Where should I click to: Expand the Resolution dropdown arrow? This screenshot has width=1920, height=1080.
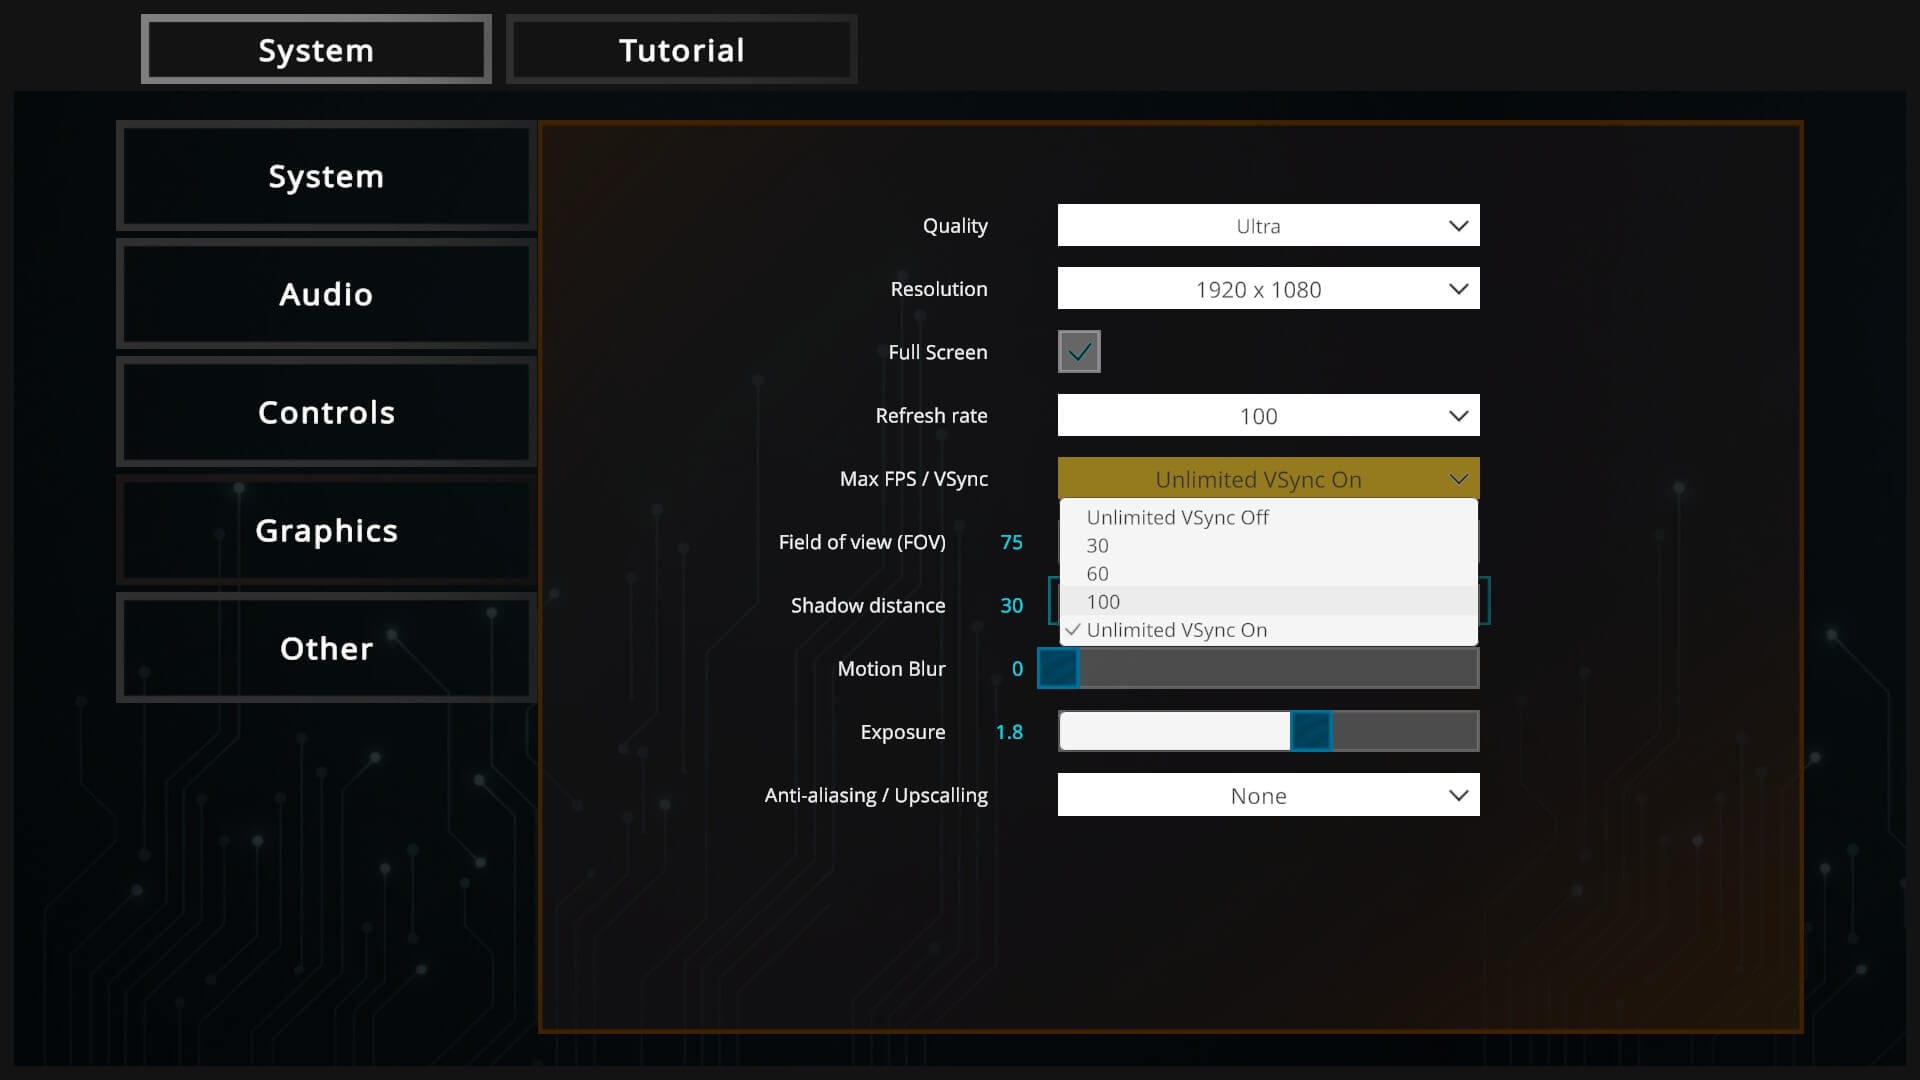pyautogui.click(x=1458, y=289)
